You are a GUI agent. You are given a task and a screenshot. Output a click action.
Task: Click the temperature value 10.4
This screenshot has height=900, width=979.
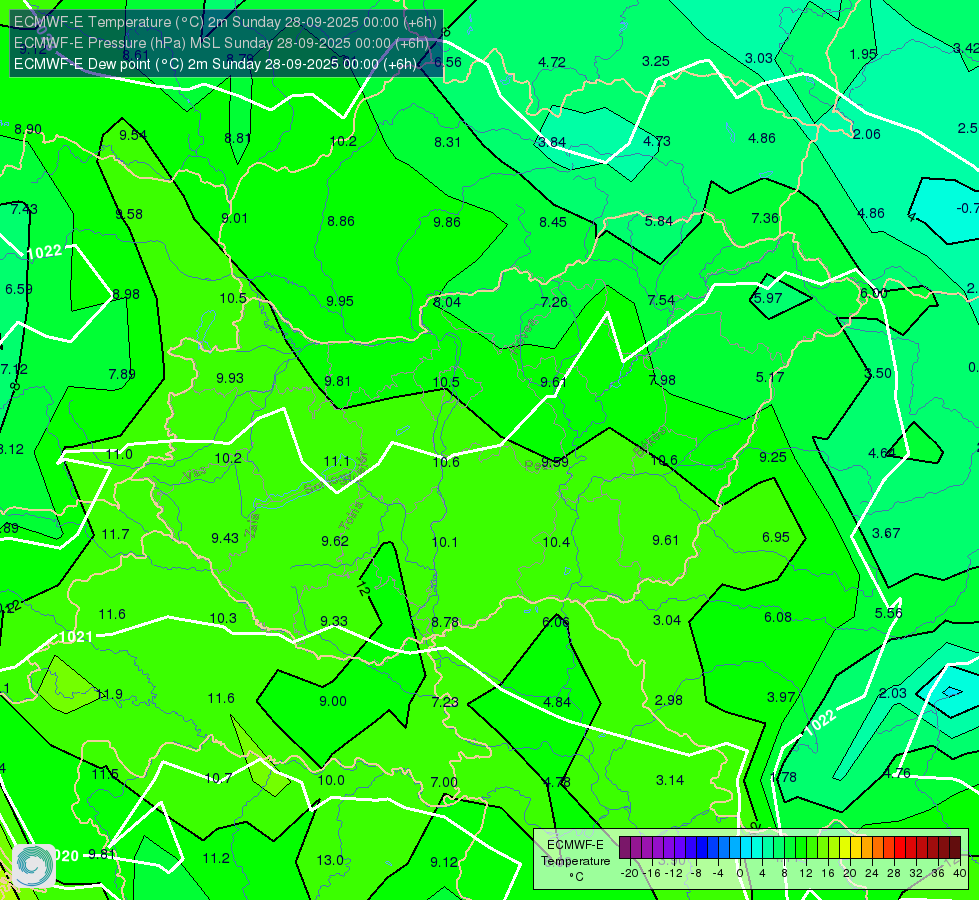coord(556,542)
